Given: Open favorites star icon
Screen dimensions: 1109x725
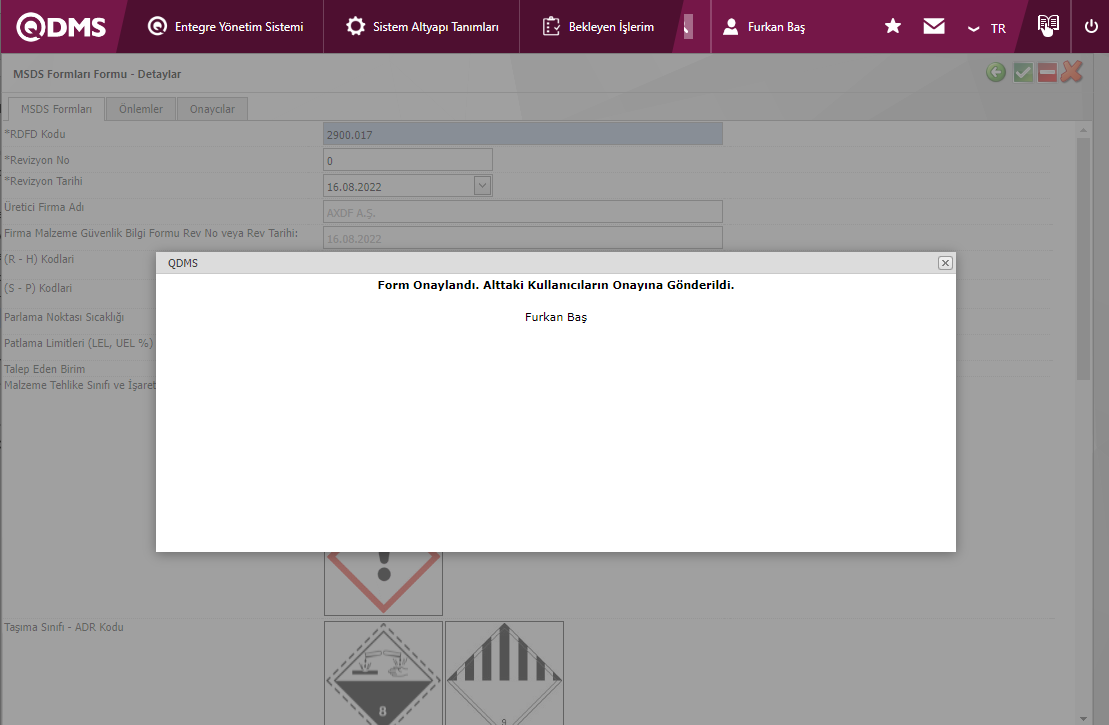Looking at the screenshot, I should 893,26.
